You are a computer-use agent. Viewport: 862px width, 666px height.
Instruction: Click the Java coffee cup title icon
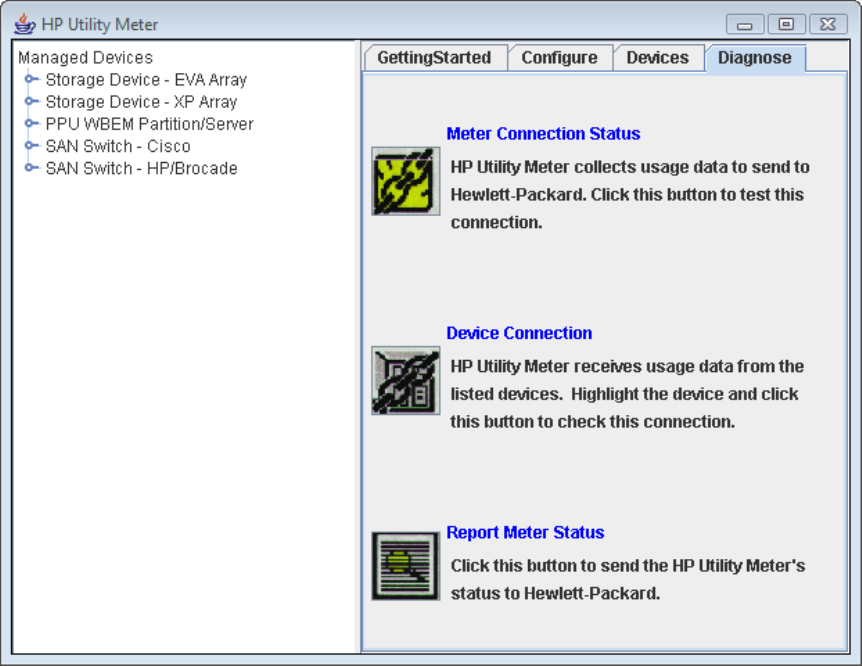click(x=25, y=24)
